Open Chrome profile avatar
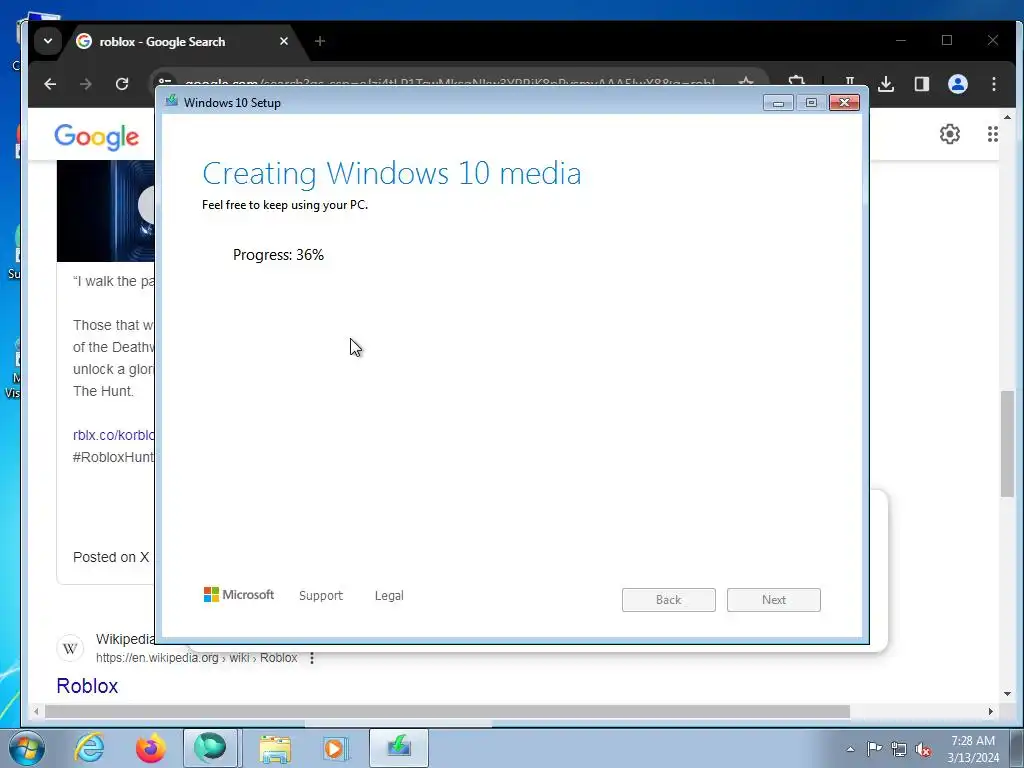This screenshot has width=1024, height=768. (957, 84)
